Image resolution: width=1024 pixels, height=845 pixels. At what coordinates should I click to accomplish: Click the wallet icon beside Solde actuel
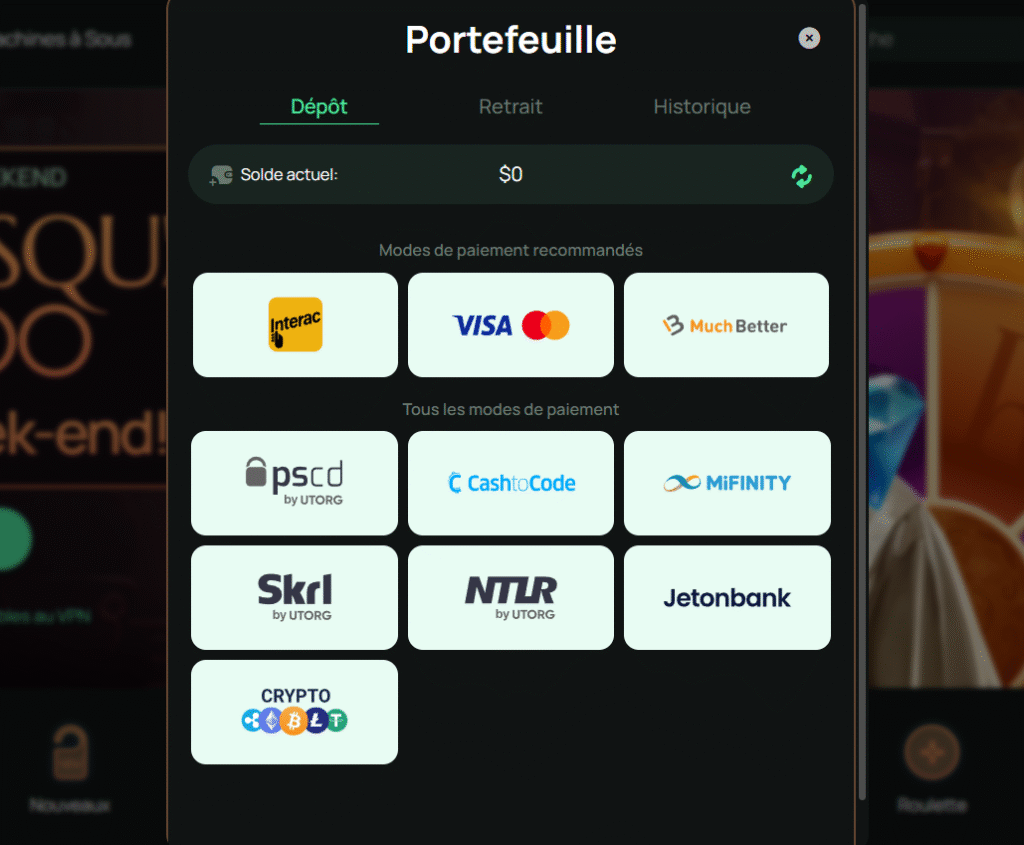tap(221, 175)
